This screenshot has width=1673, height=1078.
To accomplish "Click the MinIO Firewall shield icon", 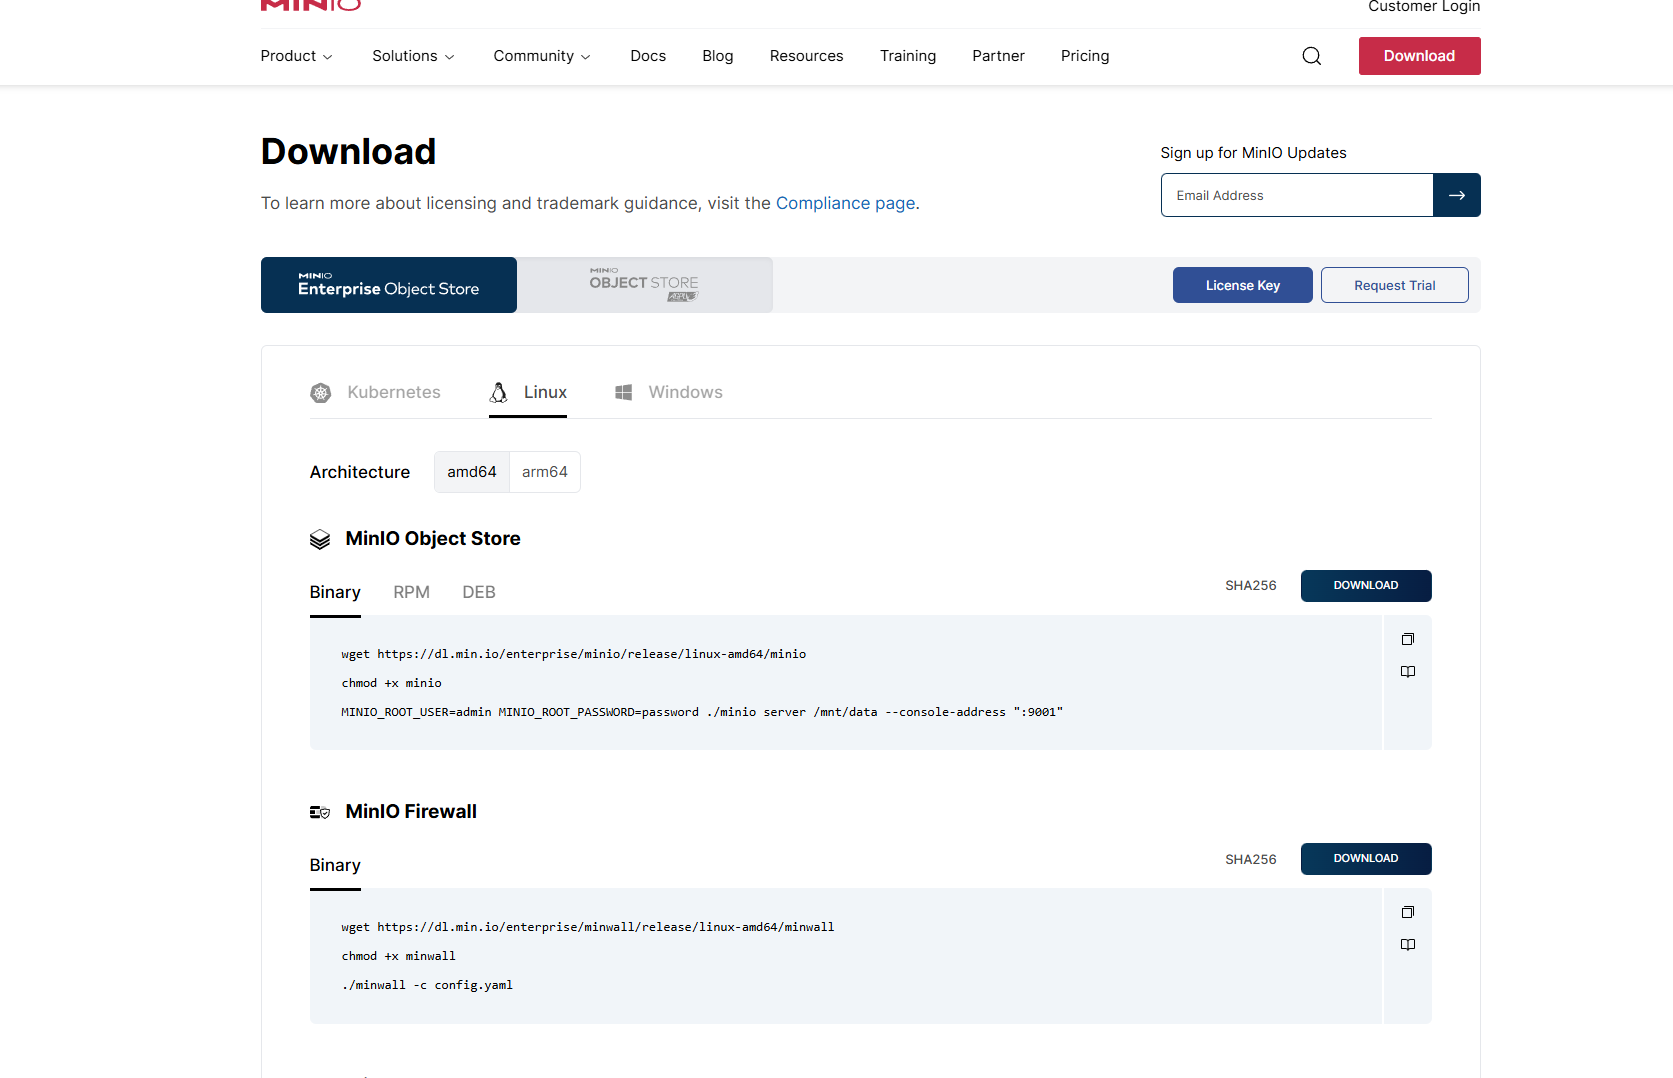I will point(320,812).
